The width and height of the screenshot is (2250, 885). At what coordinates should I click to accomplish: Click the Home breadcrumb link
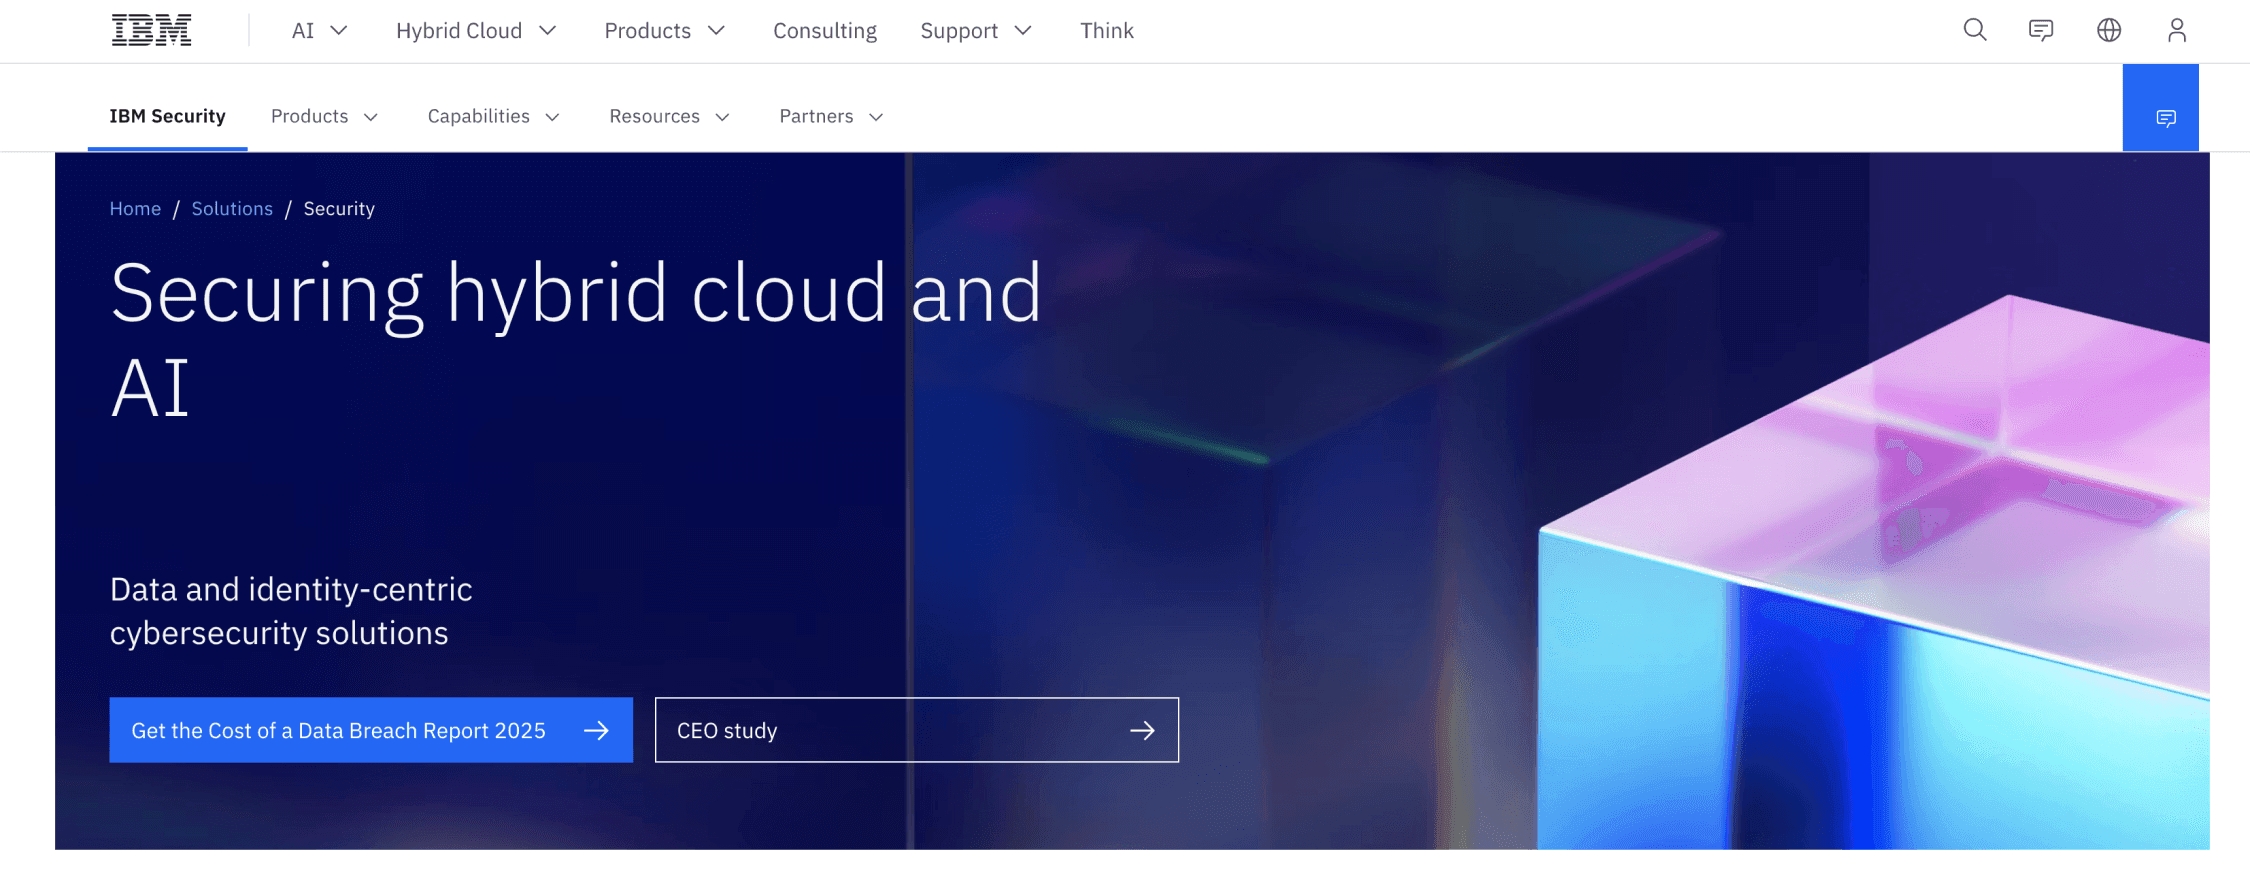[x=135, y=209]
